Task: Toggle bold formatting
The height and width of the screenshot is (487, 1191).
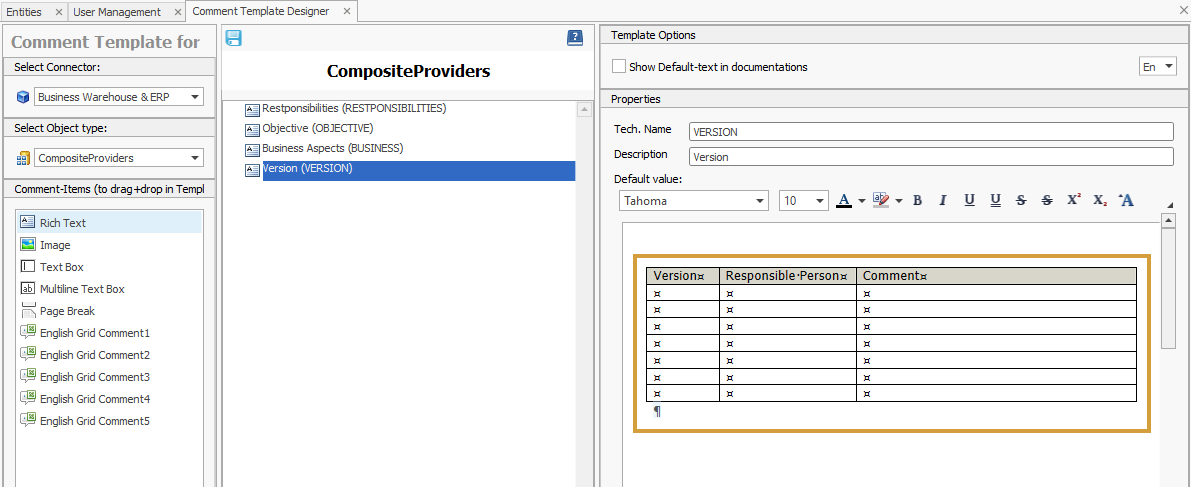Action: [917, 200]
